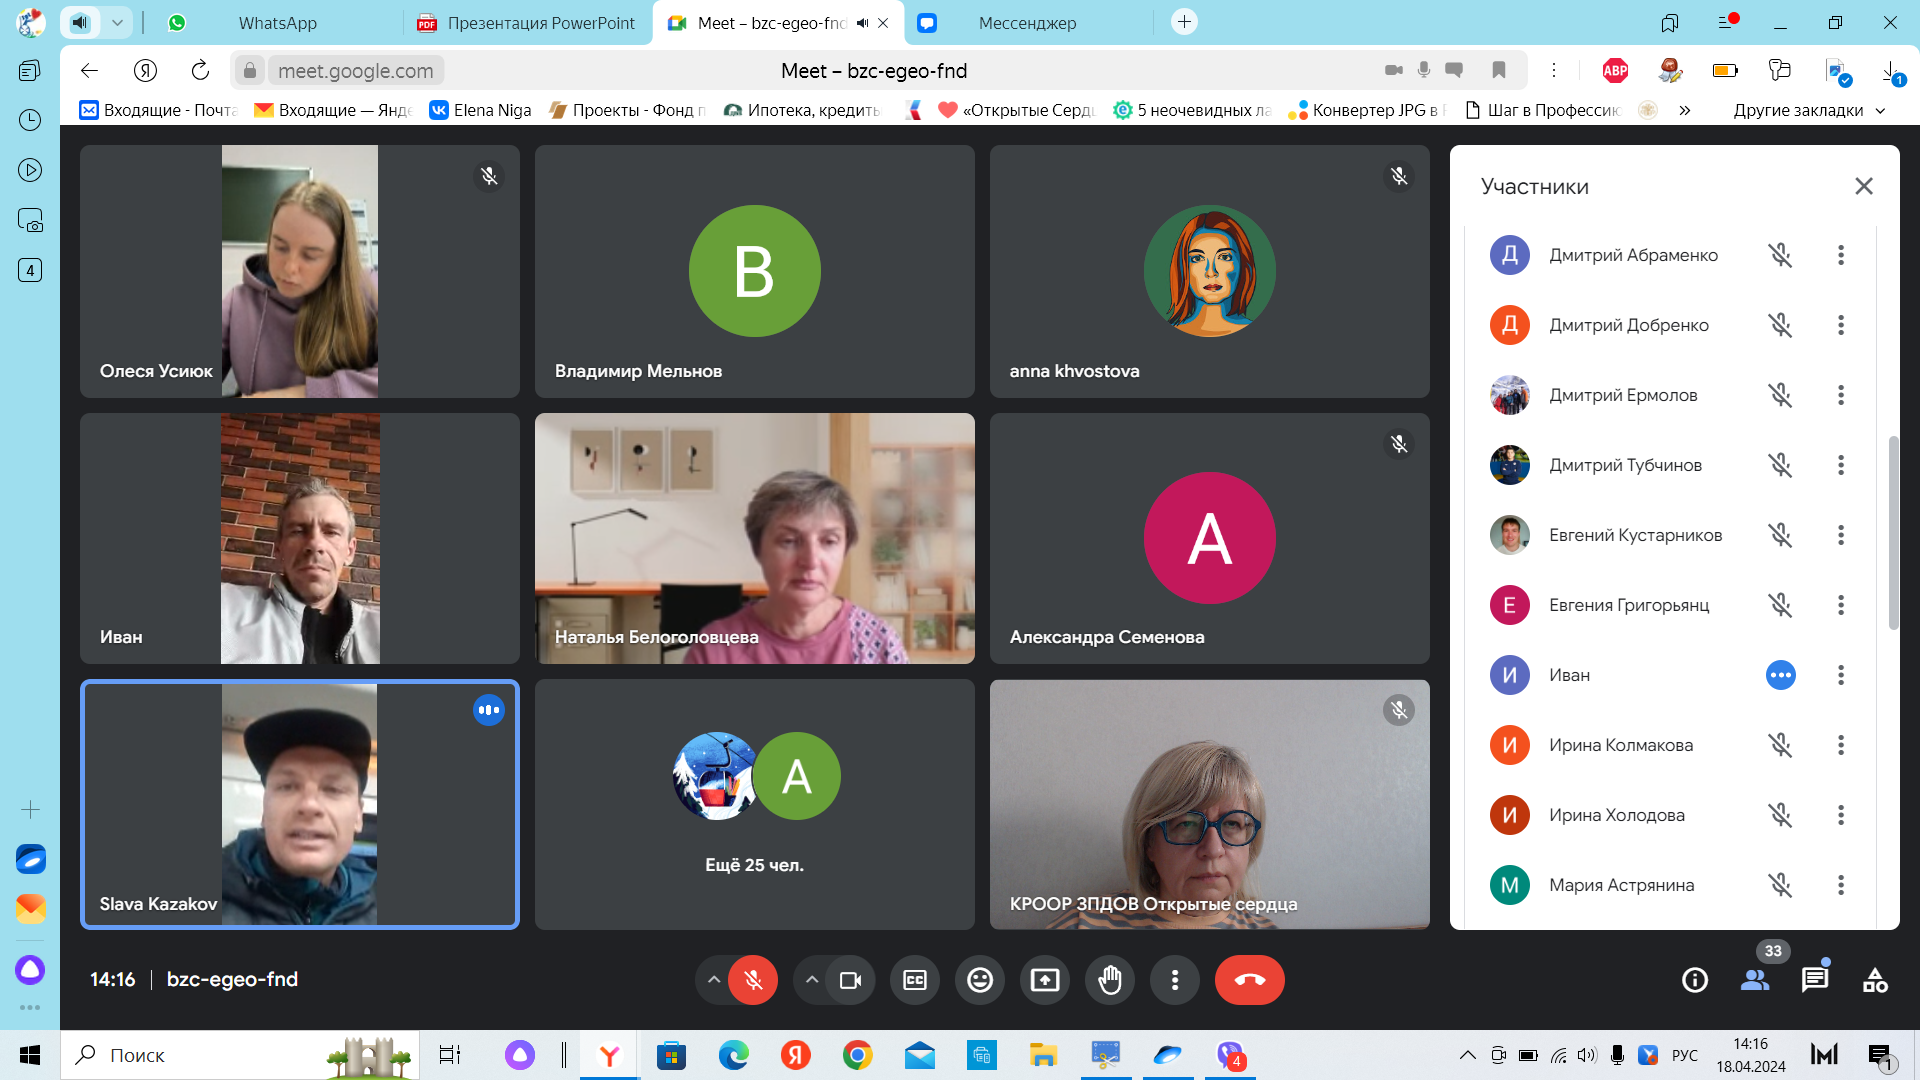The image size is (1920, 1080).
Task: Expand the camera video settings chevron
Action: click(x=812, y=980)
